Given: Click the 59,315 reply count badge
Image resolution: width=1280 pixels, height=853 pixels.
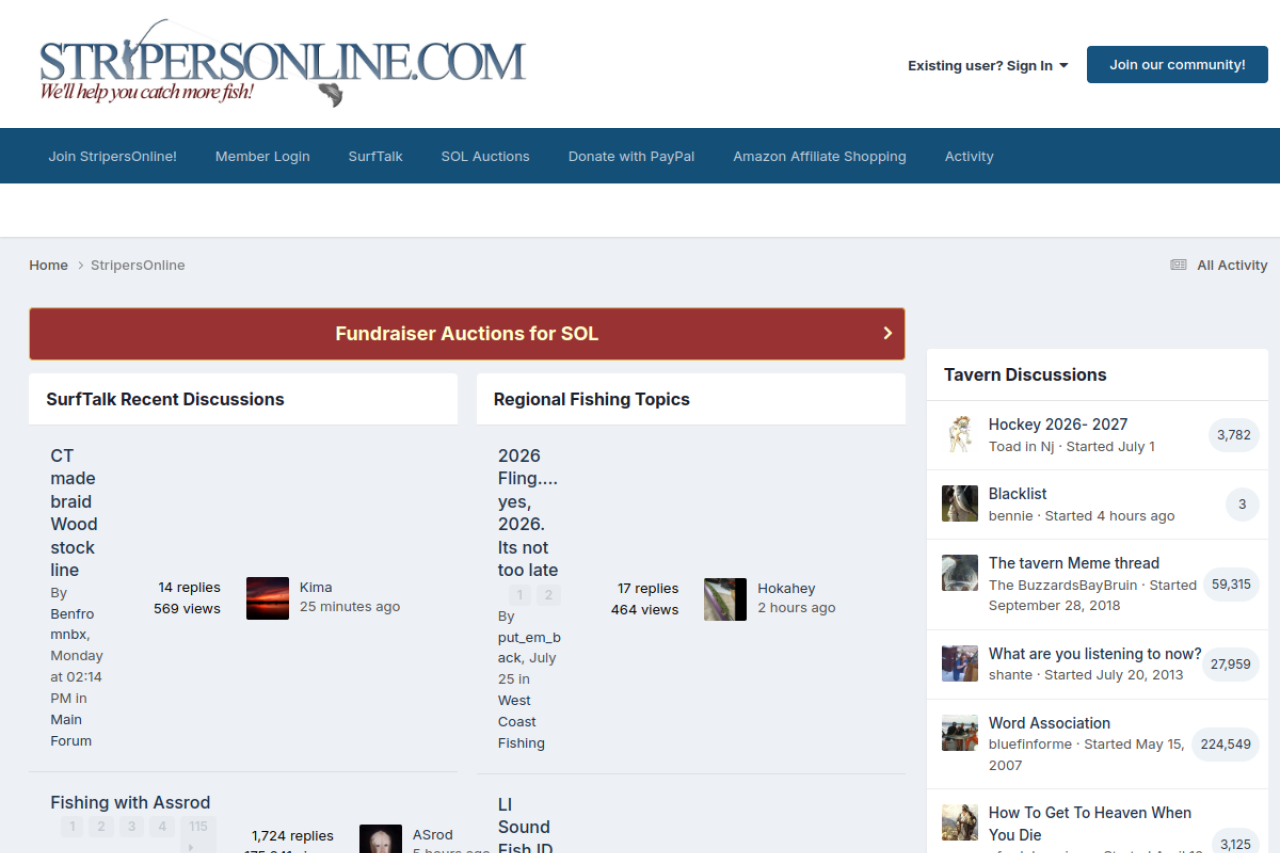Looking at the screenshot, I should coord(1231,584).
